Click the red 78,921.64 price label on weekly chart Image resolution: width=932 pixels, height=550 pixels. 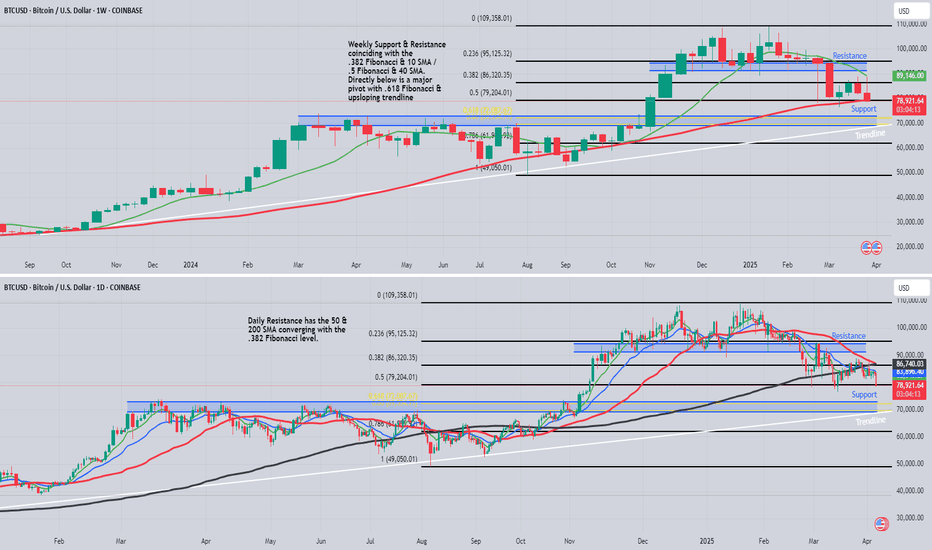coord(909,105)
